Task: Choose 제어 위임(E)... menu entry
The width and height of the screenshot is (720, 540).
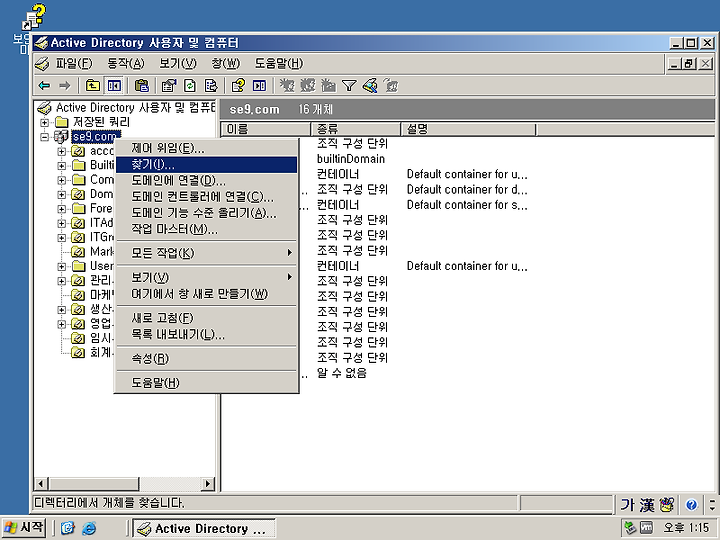Action: [206, 148]
